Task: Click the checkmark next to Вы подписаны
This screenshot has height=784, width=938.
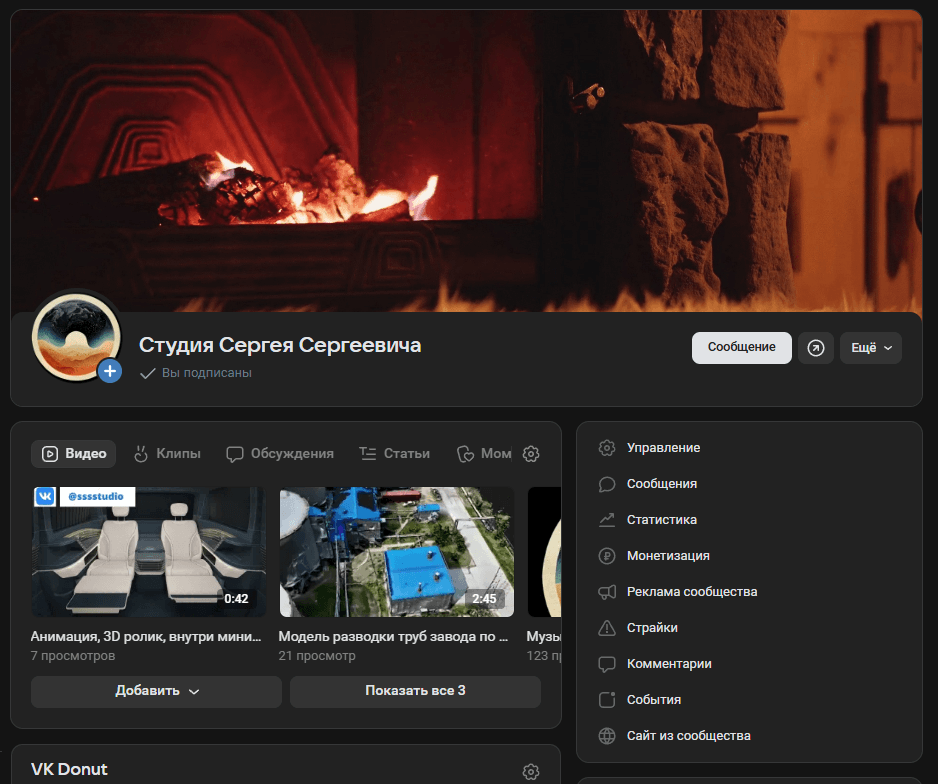Action: [x=147, y=373]
